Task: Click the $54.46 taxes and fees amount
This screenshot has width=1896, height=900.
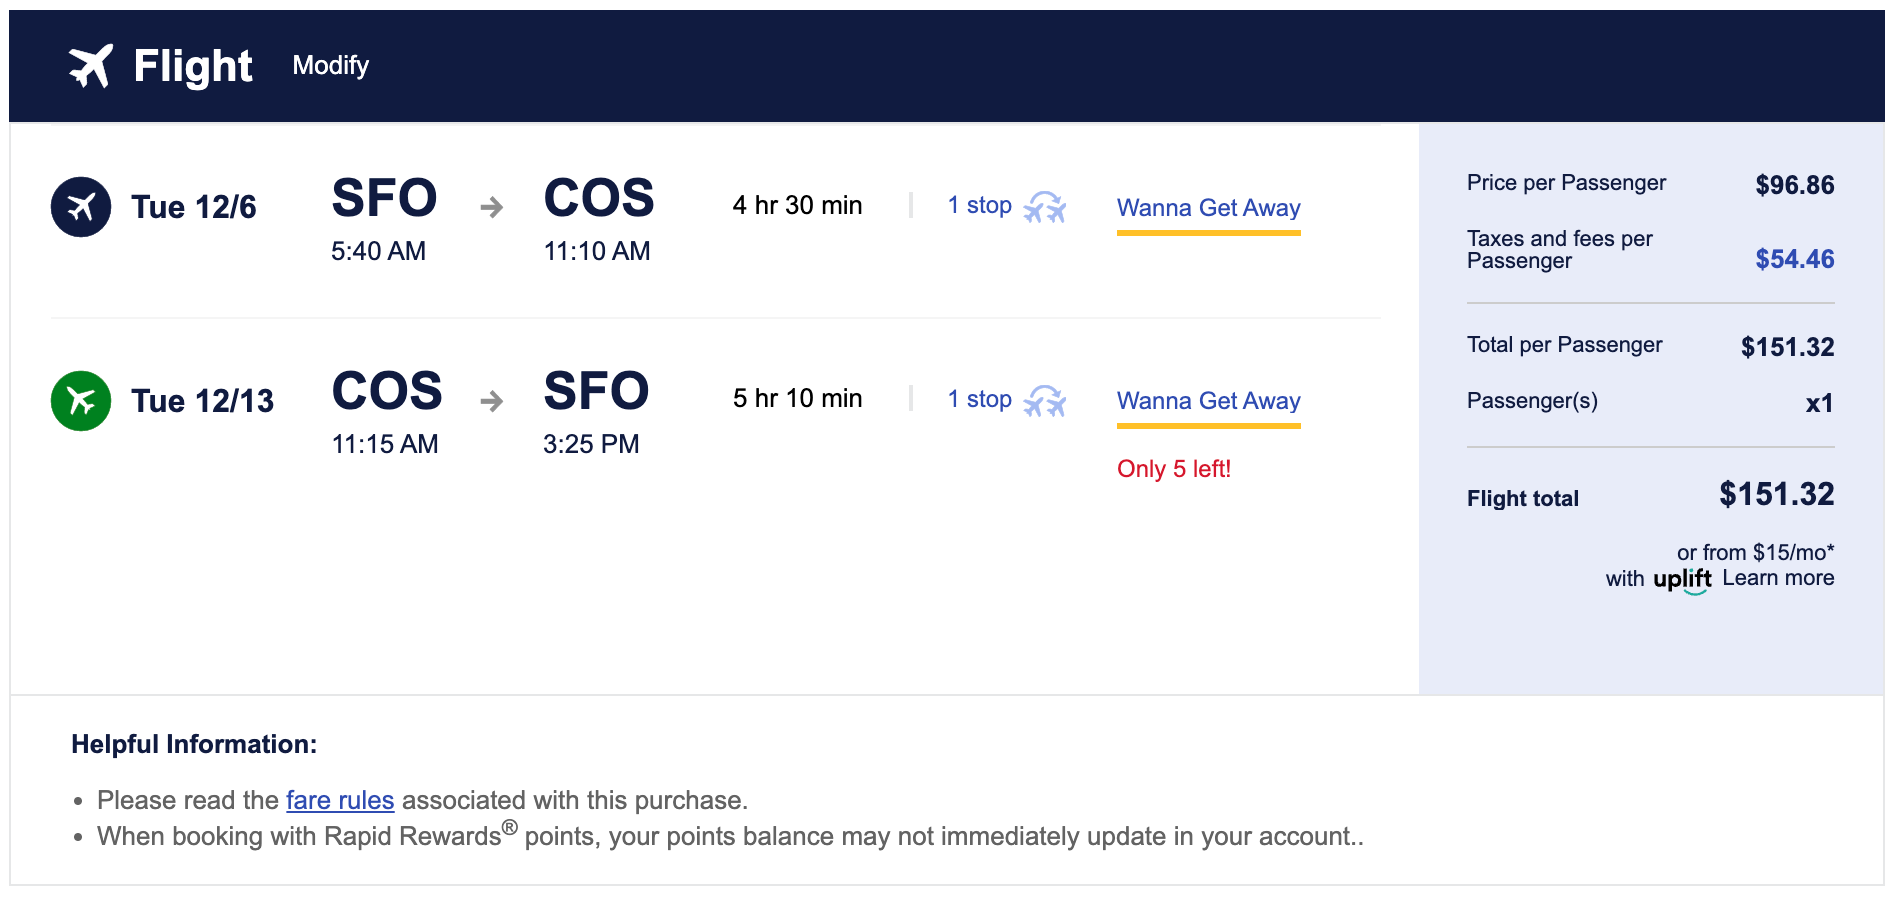Action: click(1794, 259)
